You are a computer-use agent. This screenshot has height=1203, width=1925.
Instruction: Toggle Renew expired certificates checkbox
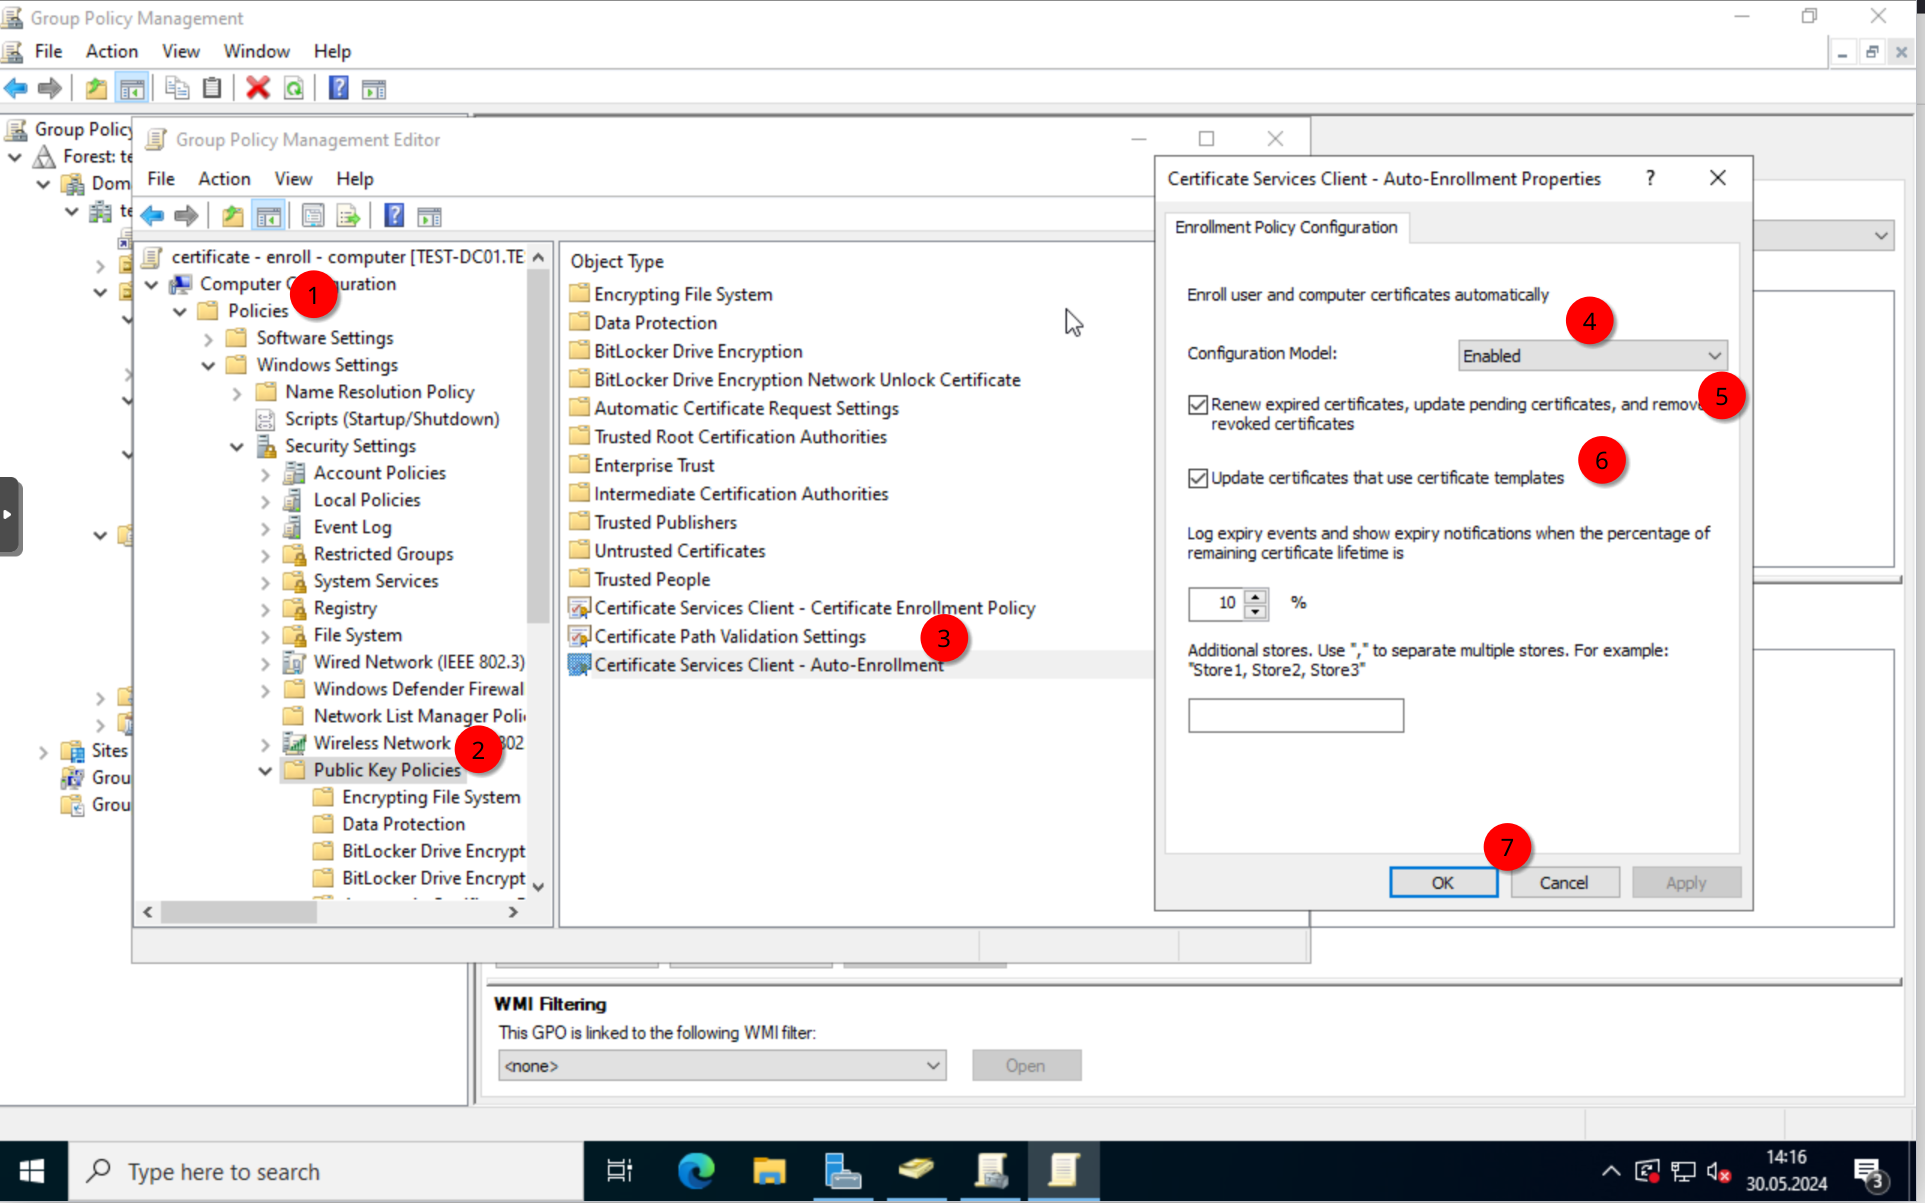point(1198,404)
